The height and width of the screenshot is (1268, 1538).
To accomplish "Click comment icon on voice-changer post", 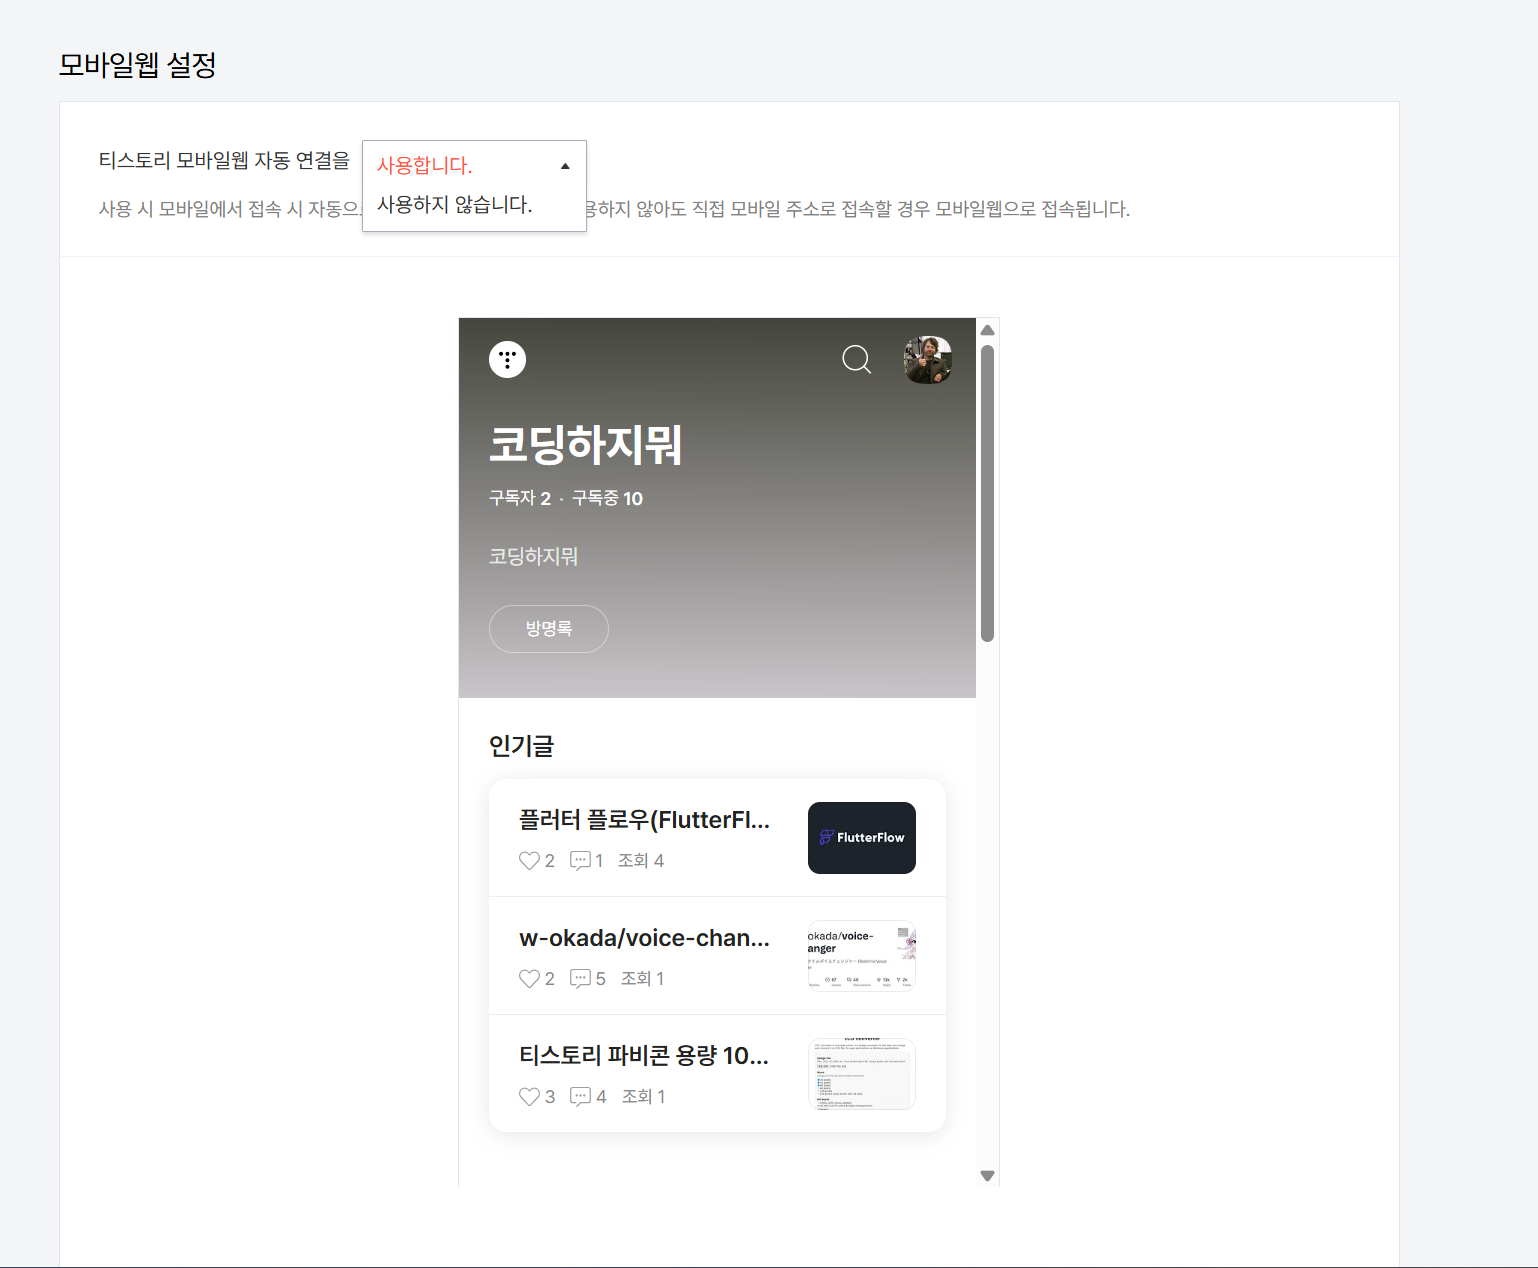I will [x=580, y=979].
